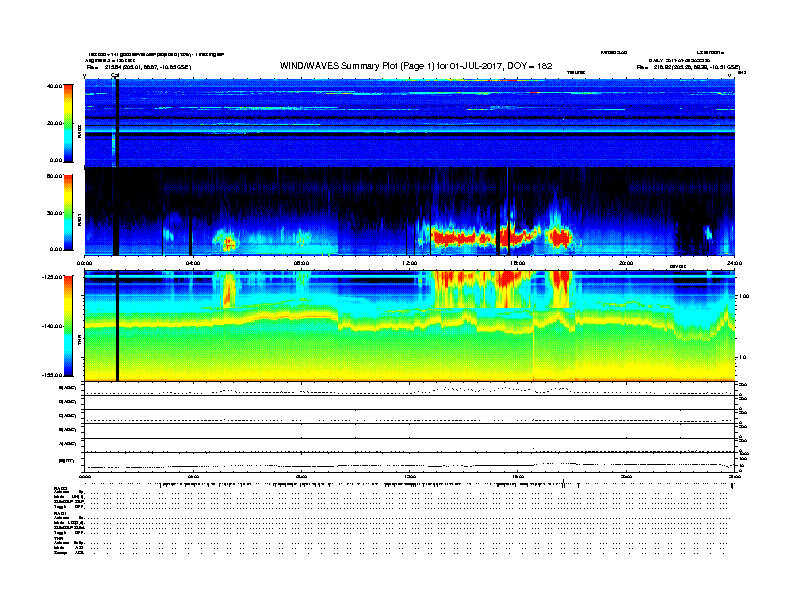Screen dimensions: 792x612
Task: Click the rotated RAD2 axis label
Action: pyautogui.click(x=80, y=132)
